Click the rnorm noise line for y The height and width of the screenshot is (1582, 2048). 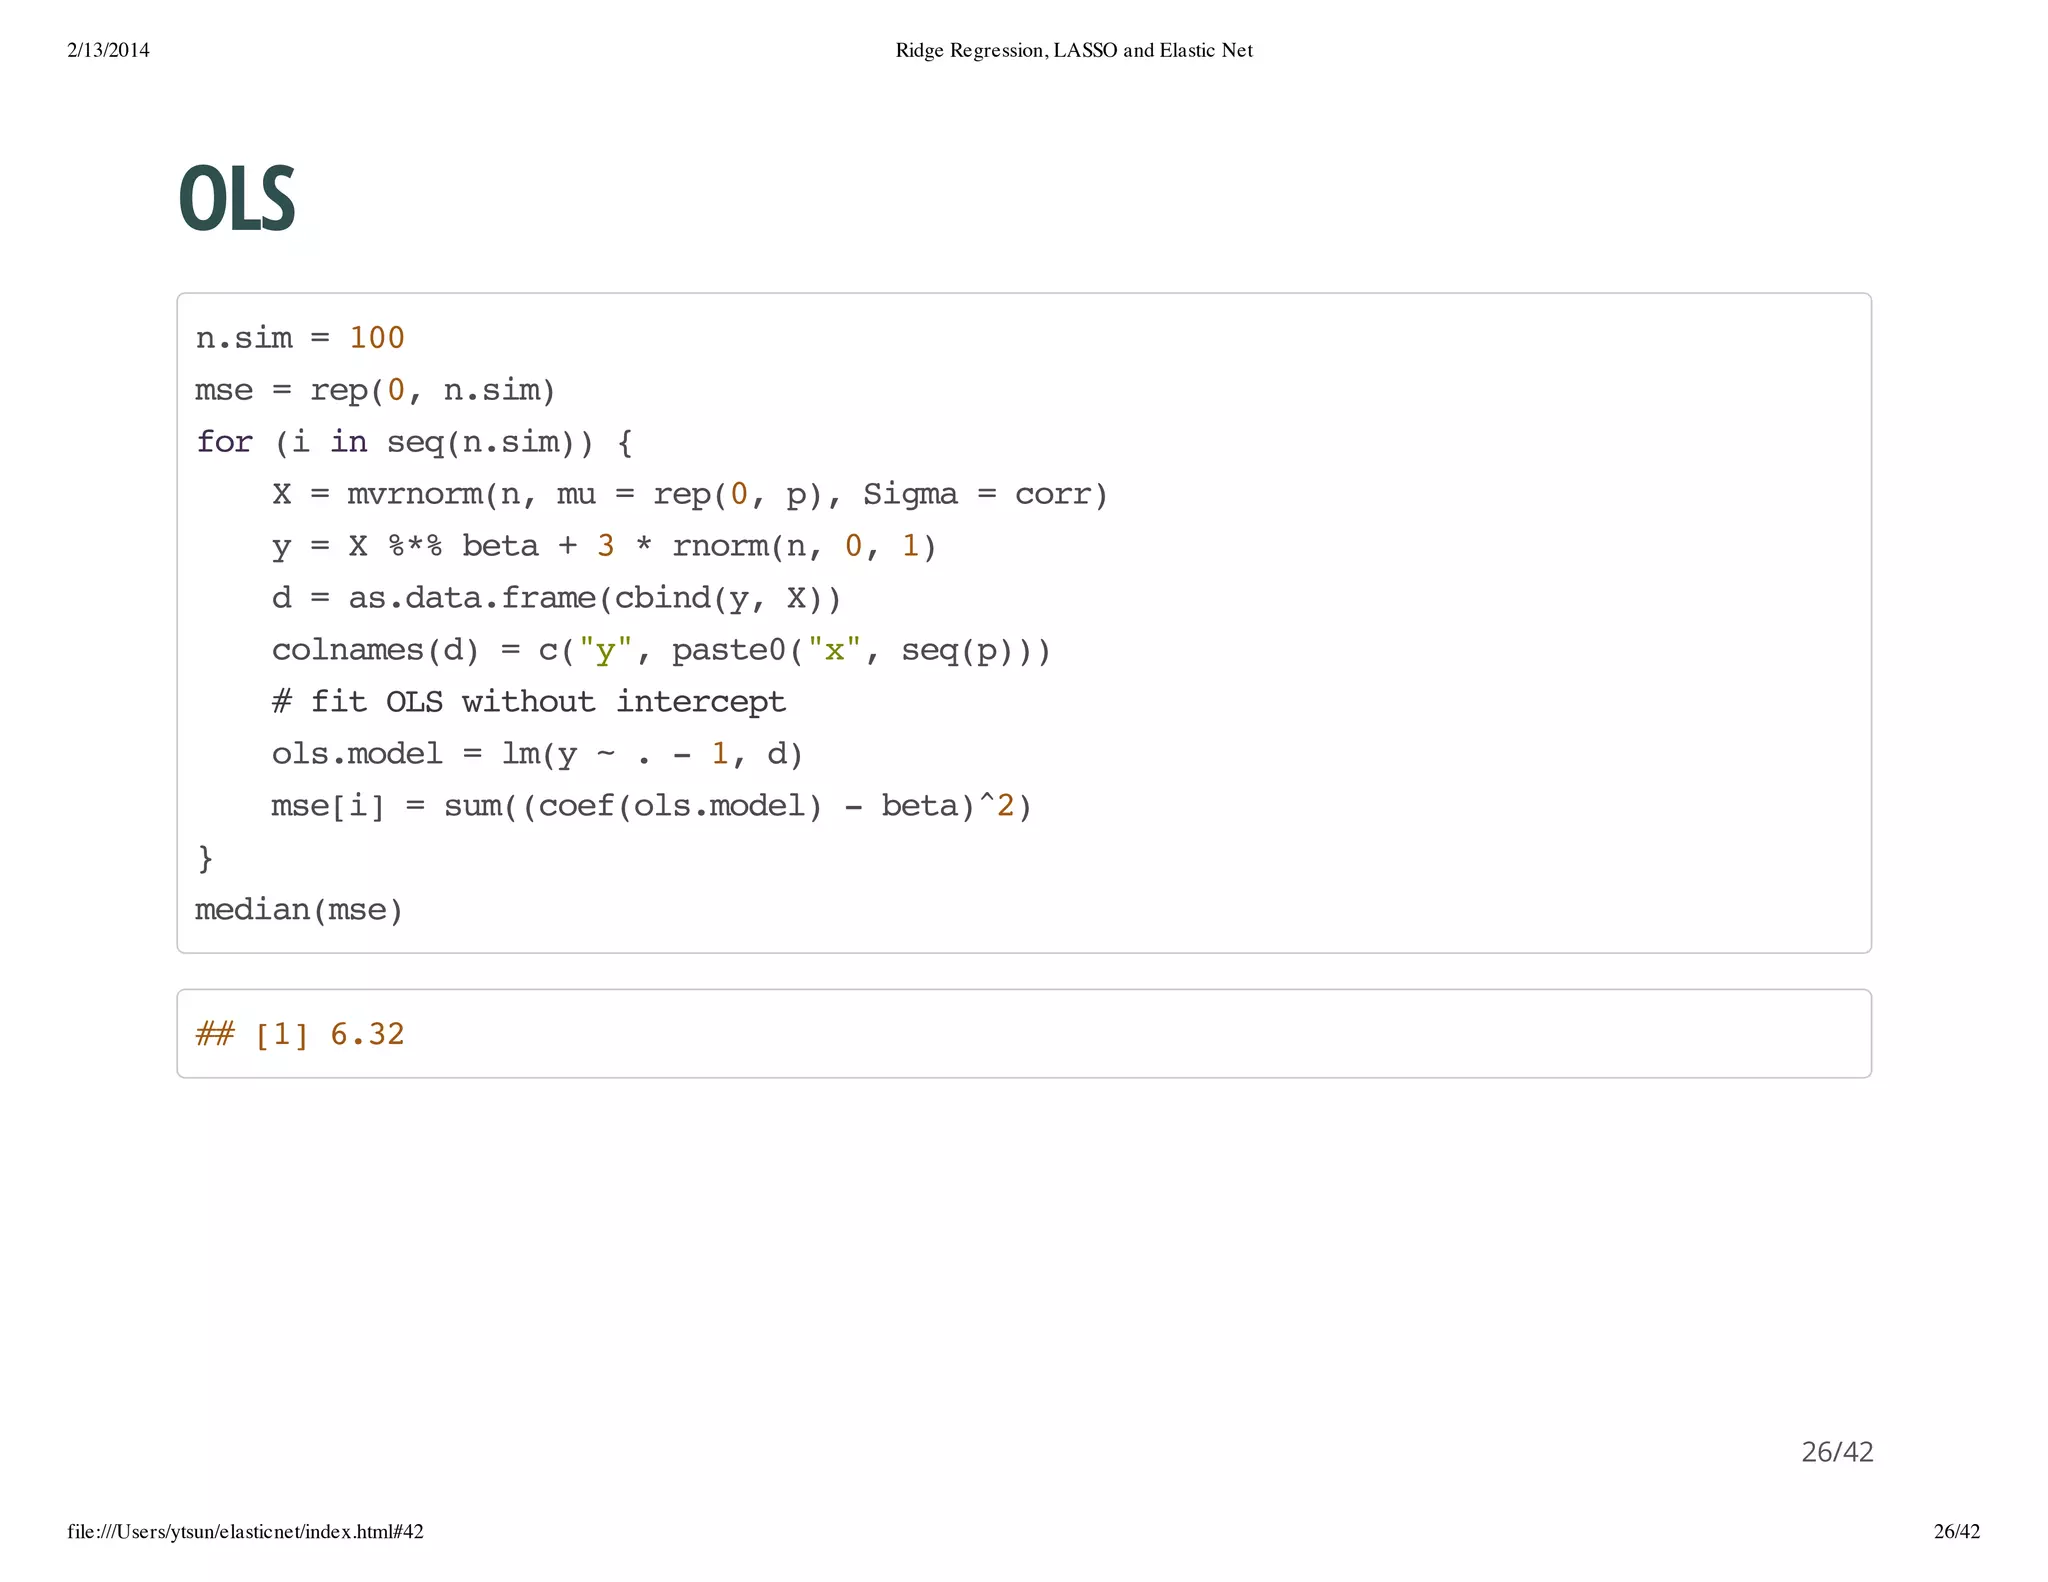click(x=603, y=546)
